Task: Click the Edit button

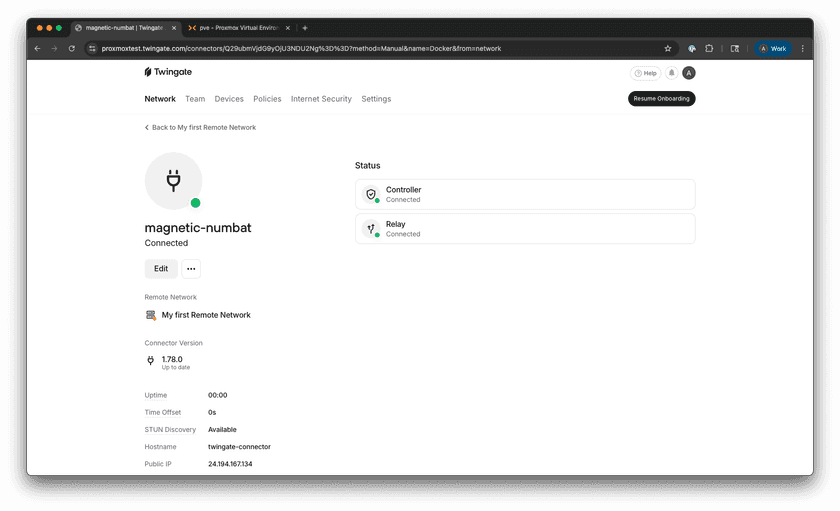Action: click(161, 269)
